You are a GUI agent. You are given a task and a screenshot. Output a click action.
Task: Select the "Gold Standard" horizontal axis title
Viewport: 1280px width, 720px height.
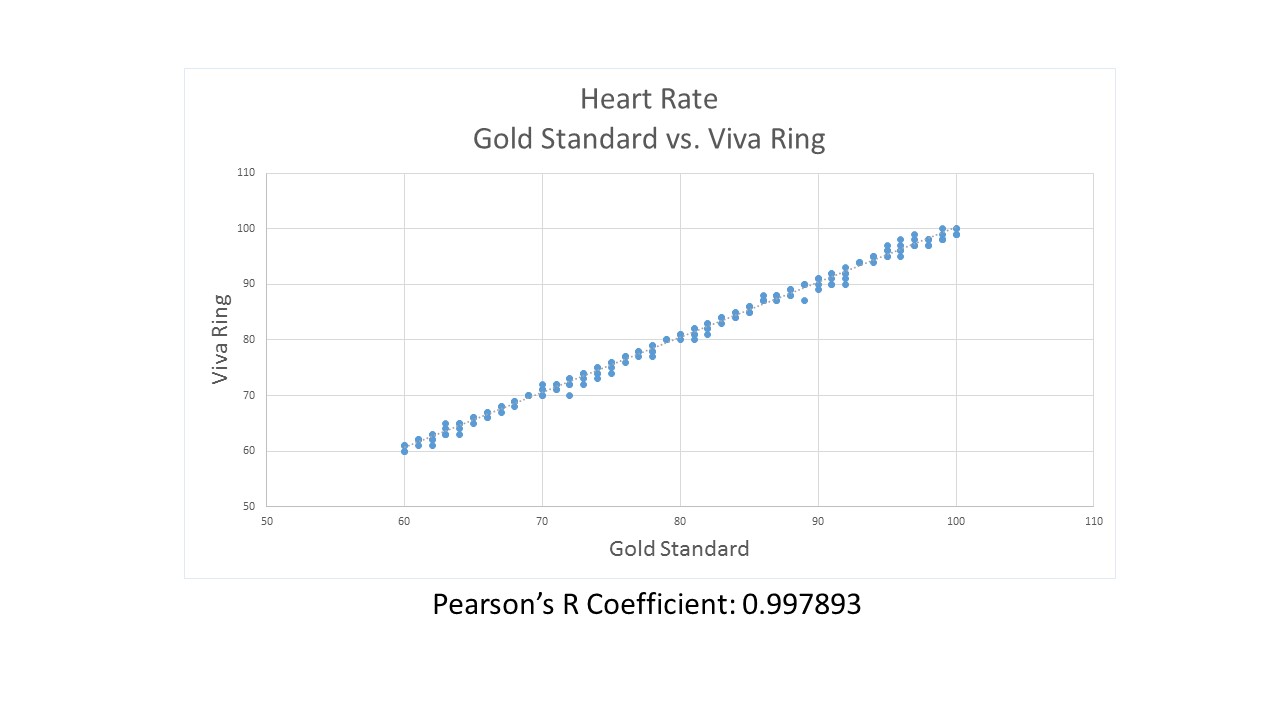pyautogui.click(x=679, y=548)
